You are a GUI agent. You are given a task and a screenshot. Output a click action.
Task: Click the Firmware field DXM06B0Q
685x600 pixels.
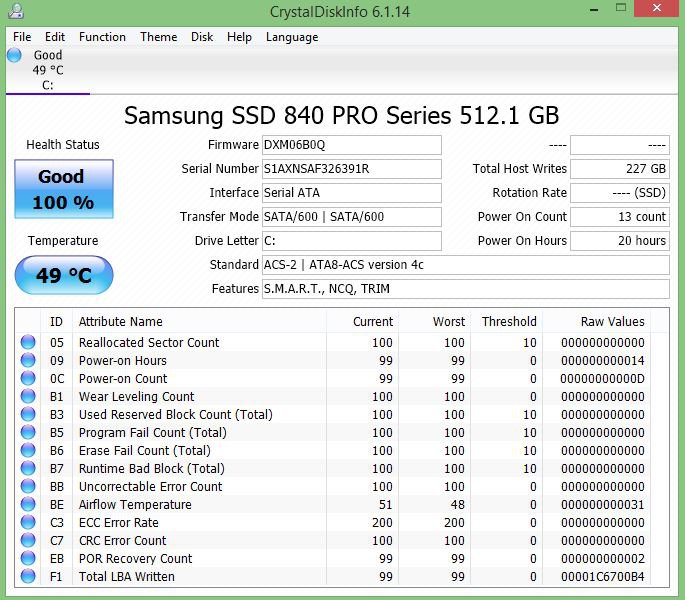point(352,145)
